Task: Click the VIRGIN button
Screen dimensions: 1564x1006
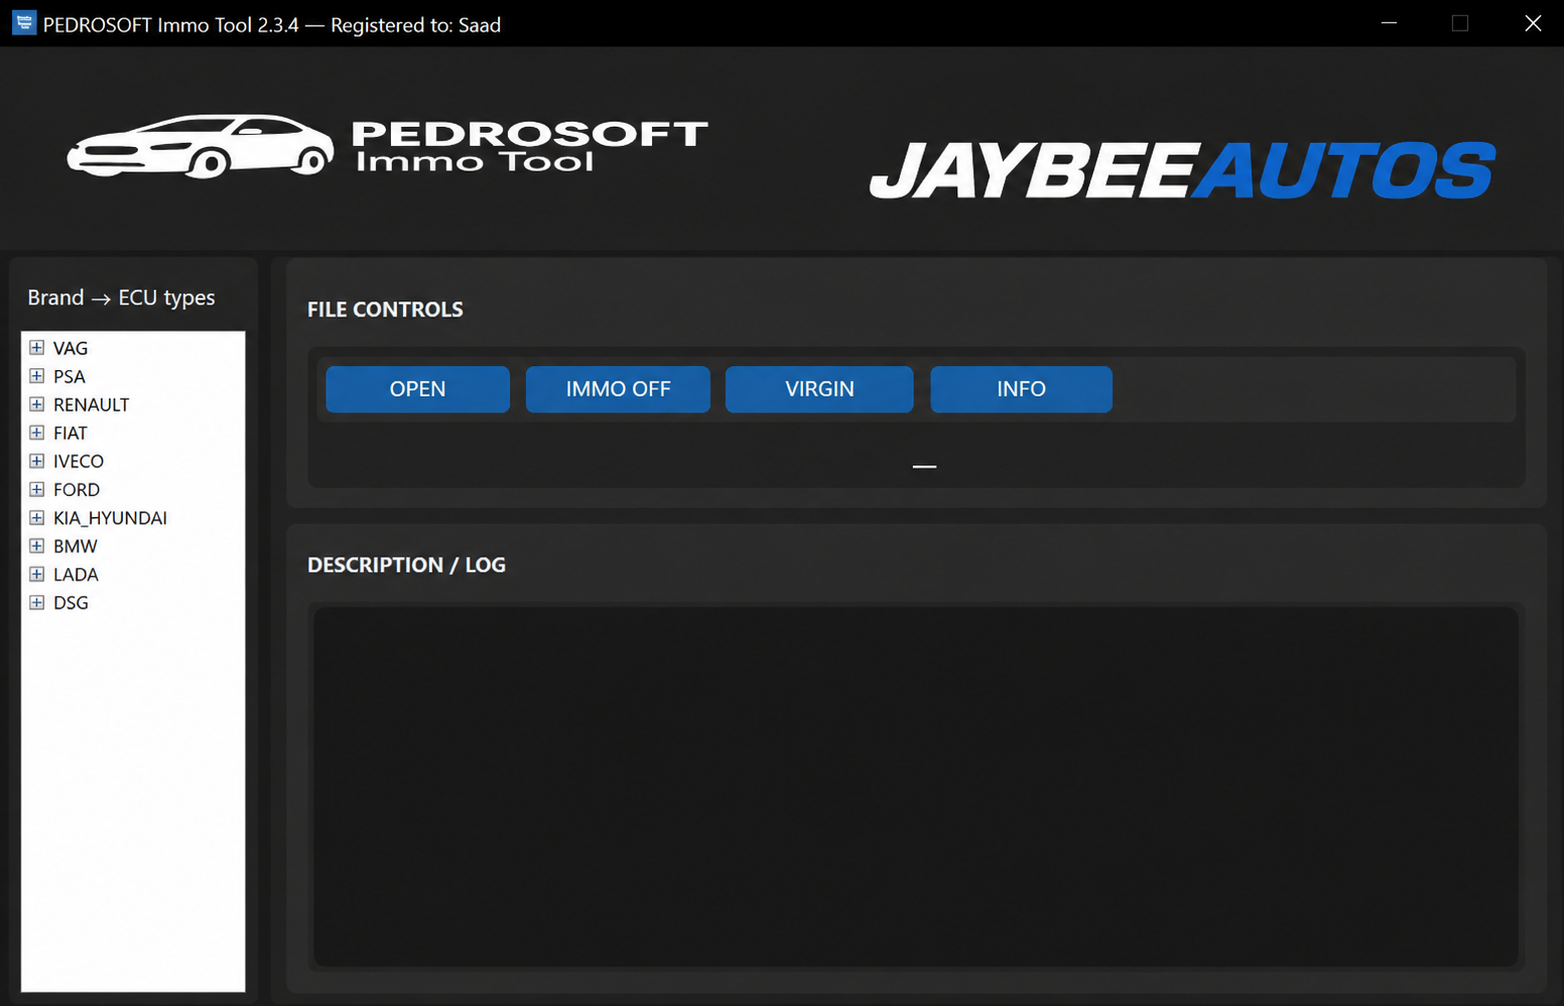Action: click(819, 389)
